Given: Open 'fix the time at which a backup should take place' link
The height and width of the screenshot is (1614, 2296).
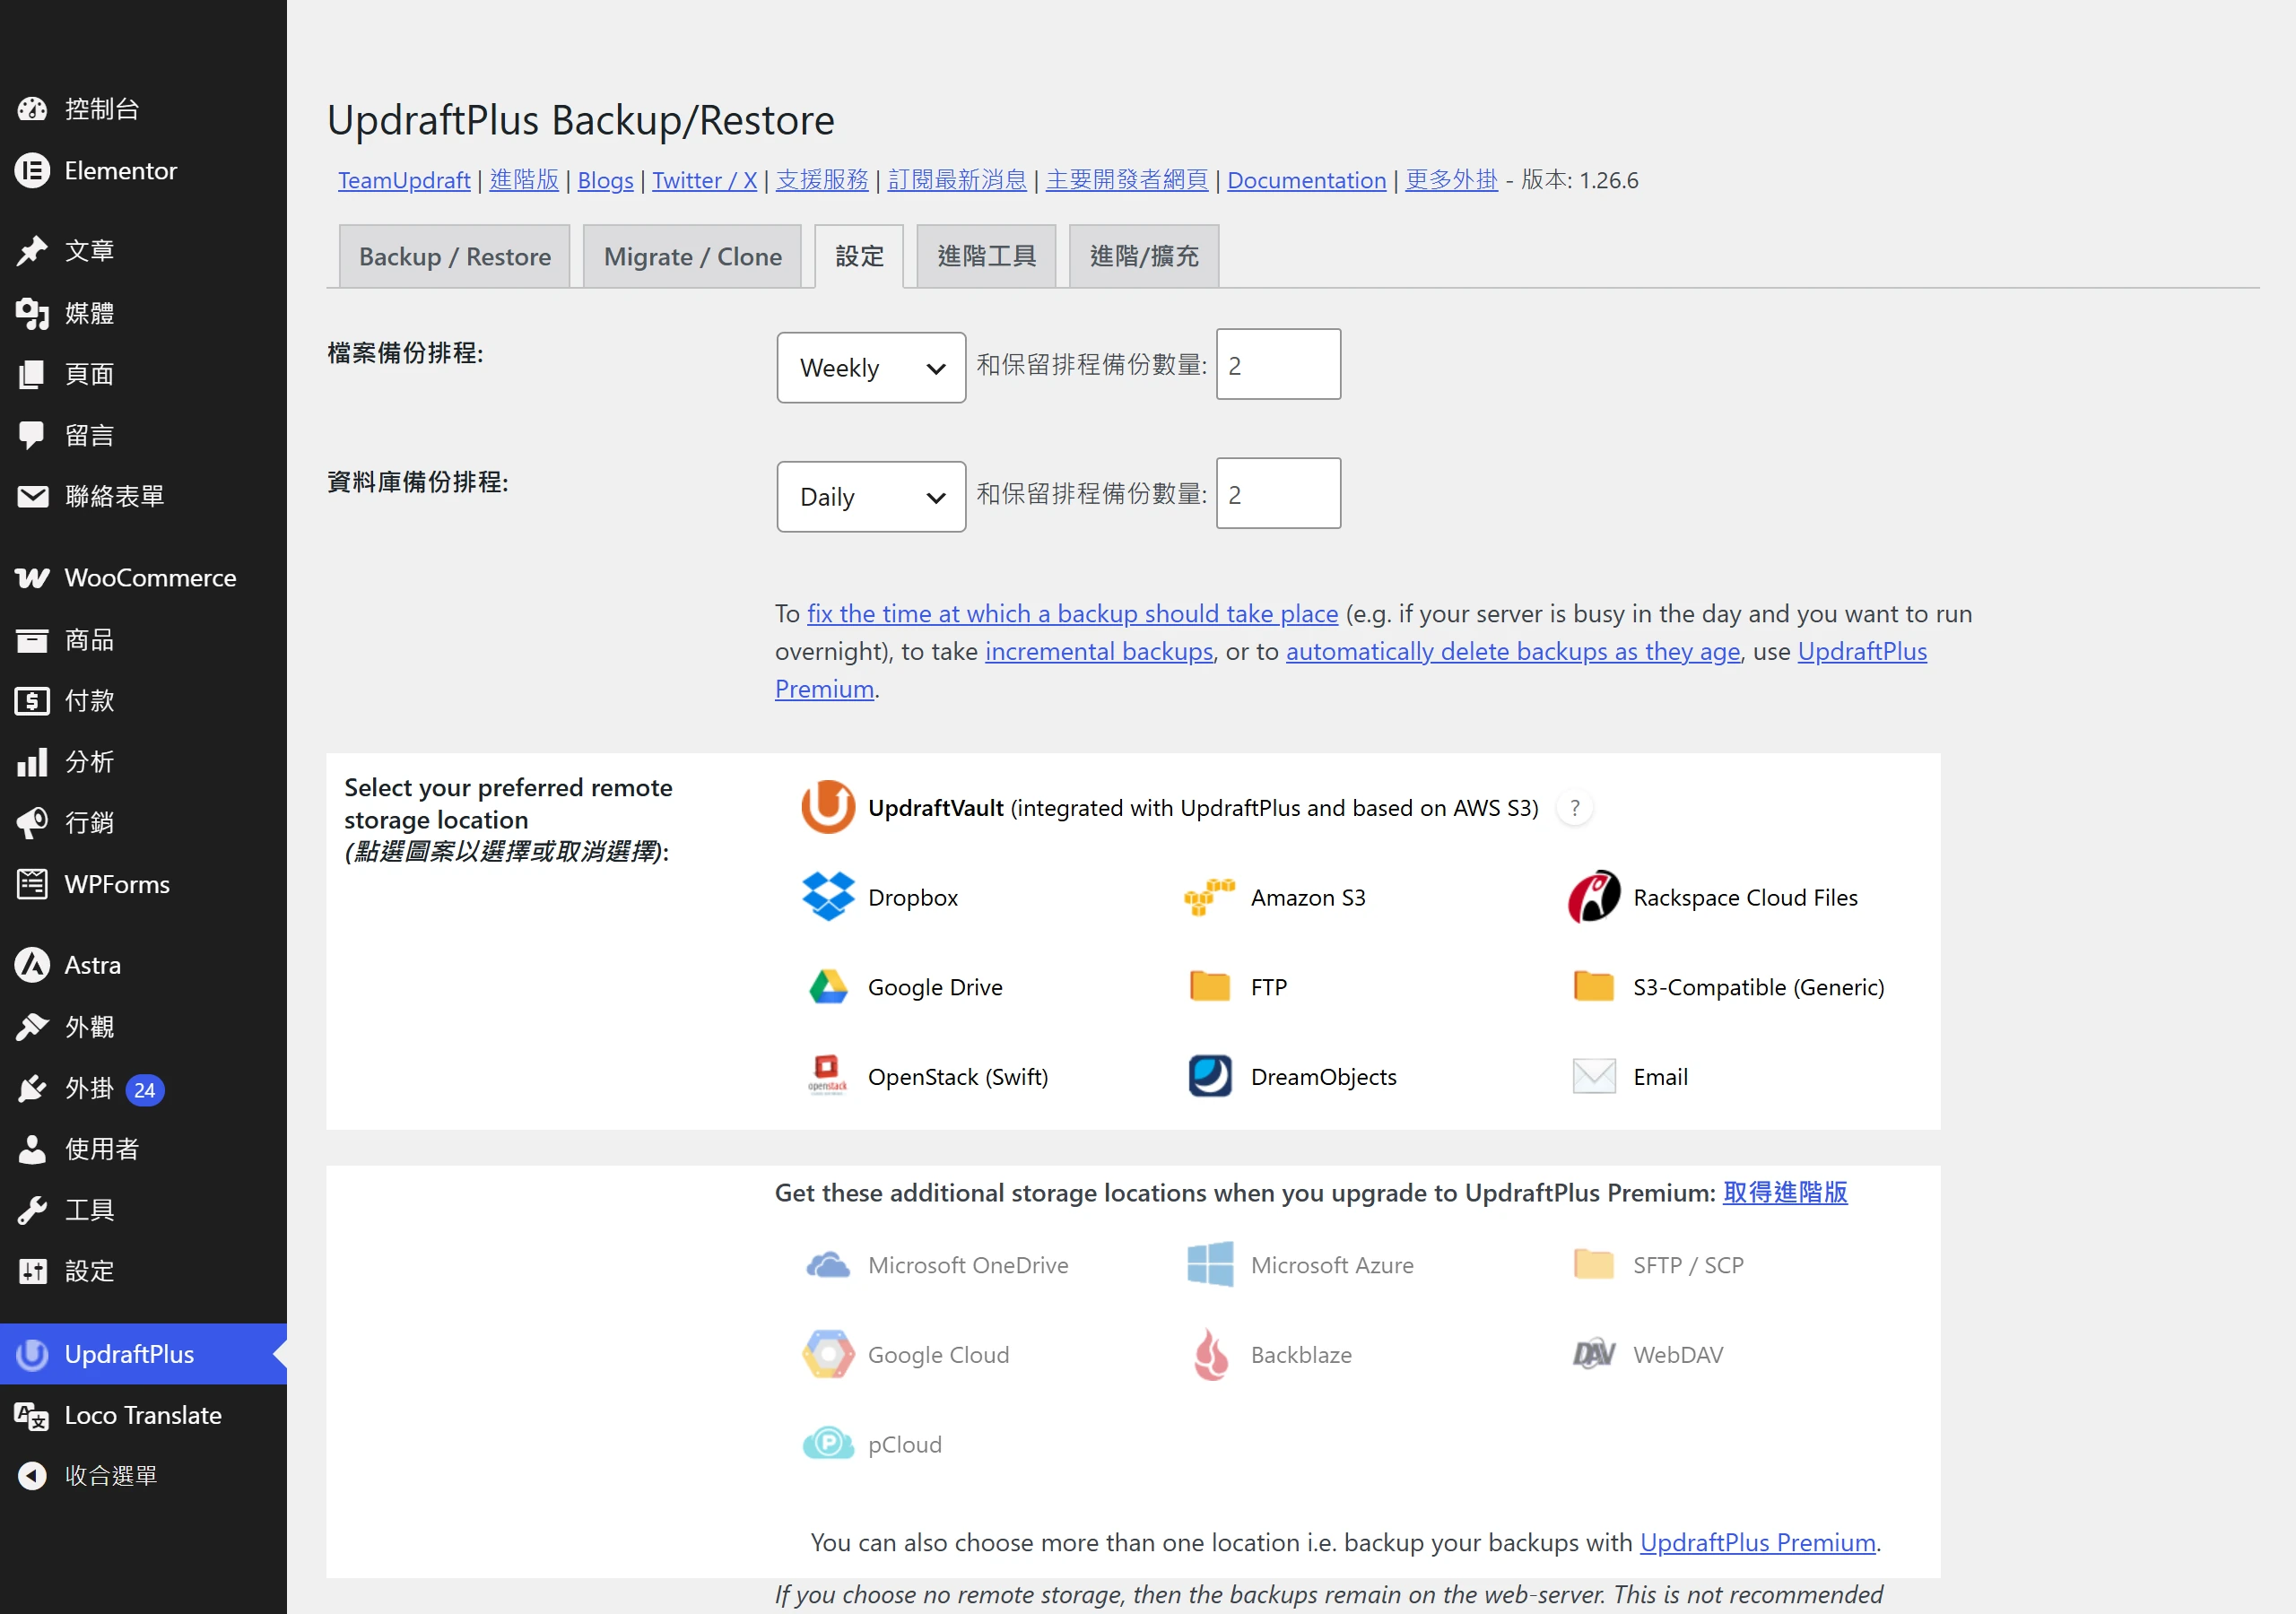Looking at the screenshot, I should click(x=1072, y=613).
